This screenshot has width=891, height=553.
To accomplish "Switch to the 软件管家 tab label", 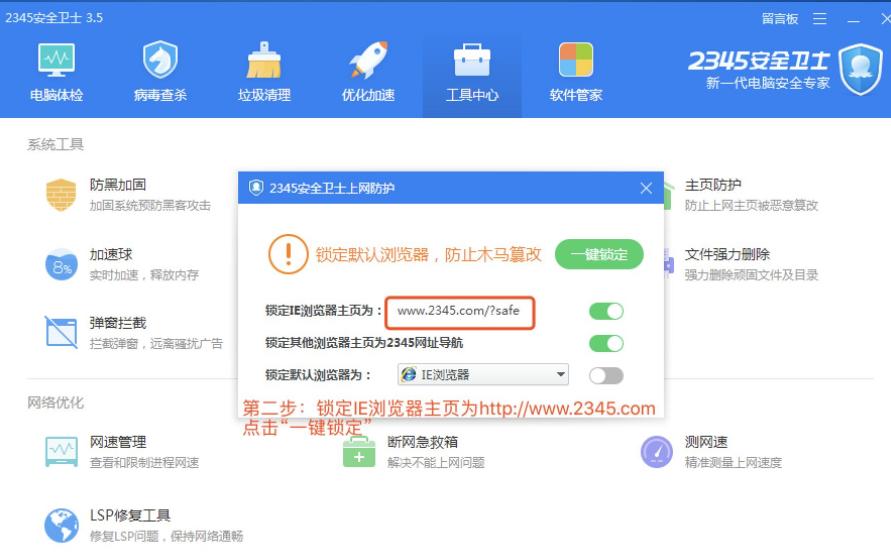I will point(576,95).
